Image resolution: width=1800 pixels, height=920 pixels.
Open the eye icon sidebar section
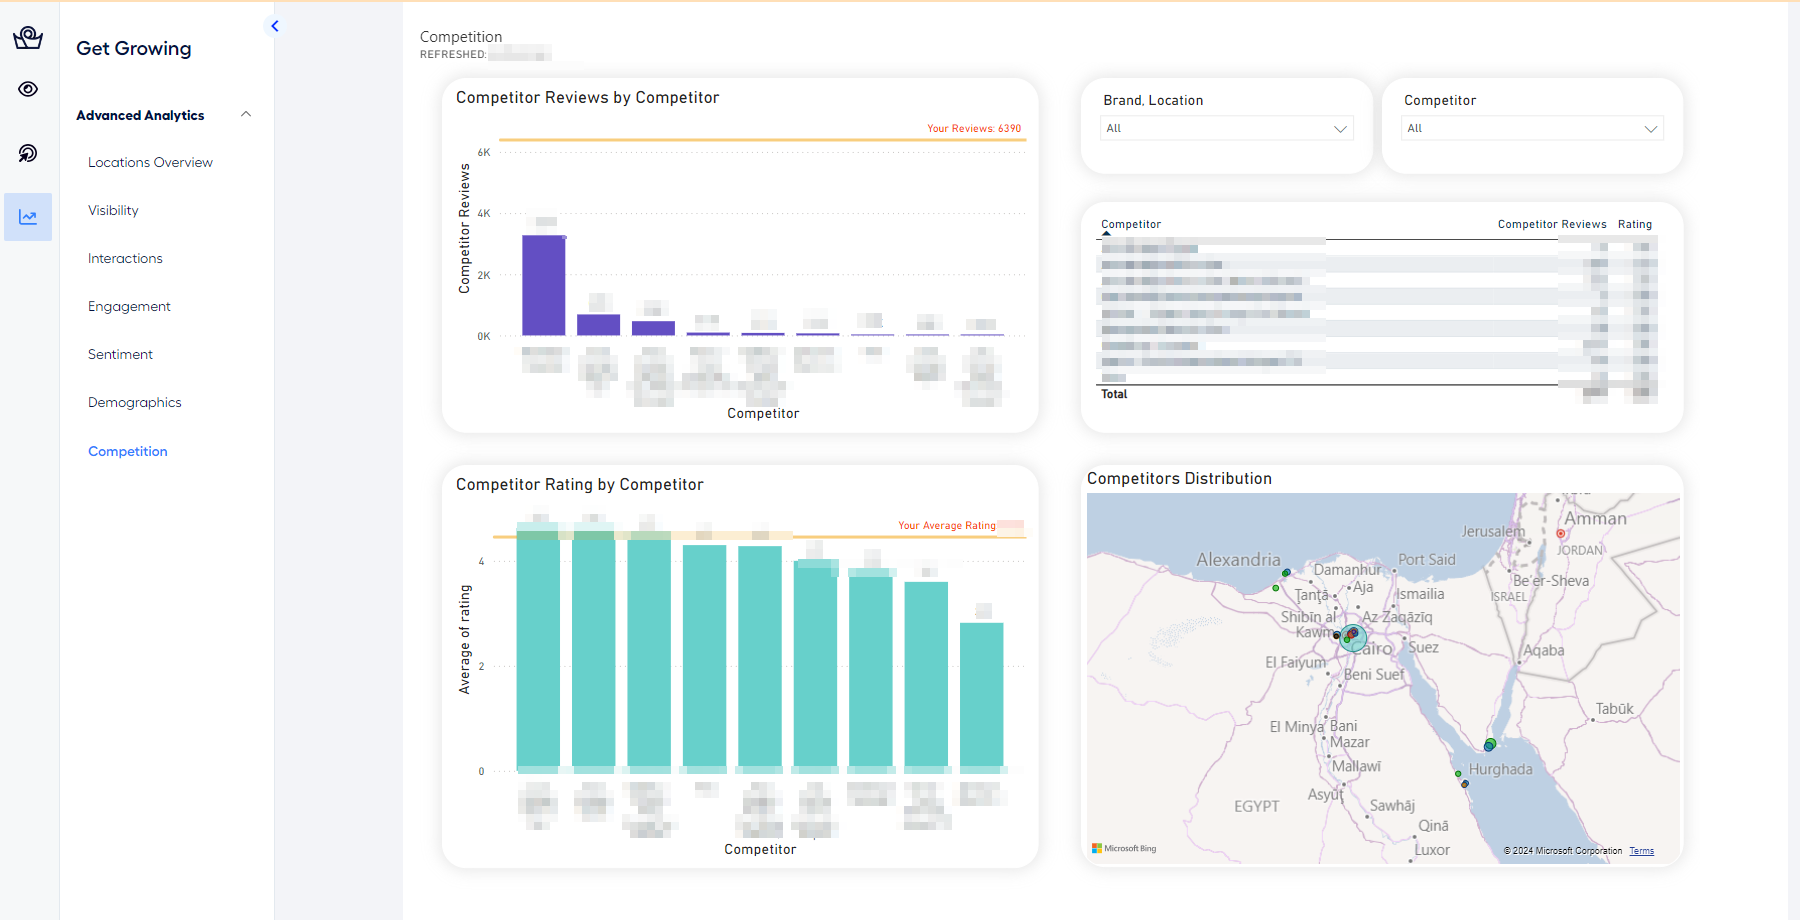28,89
